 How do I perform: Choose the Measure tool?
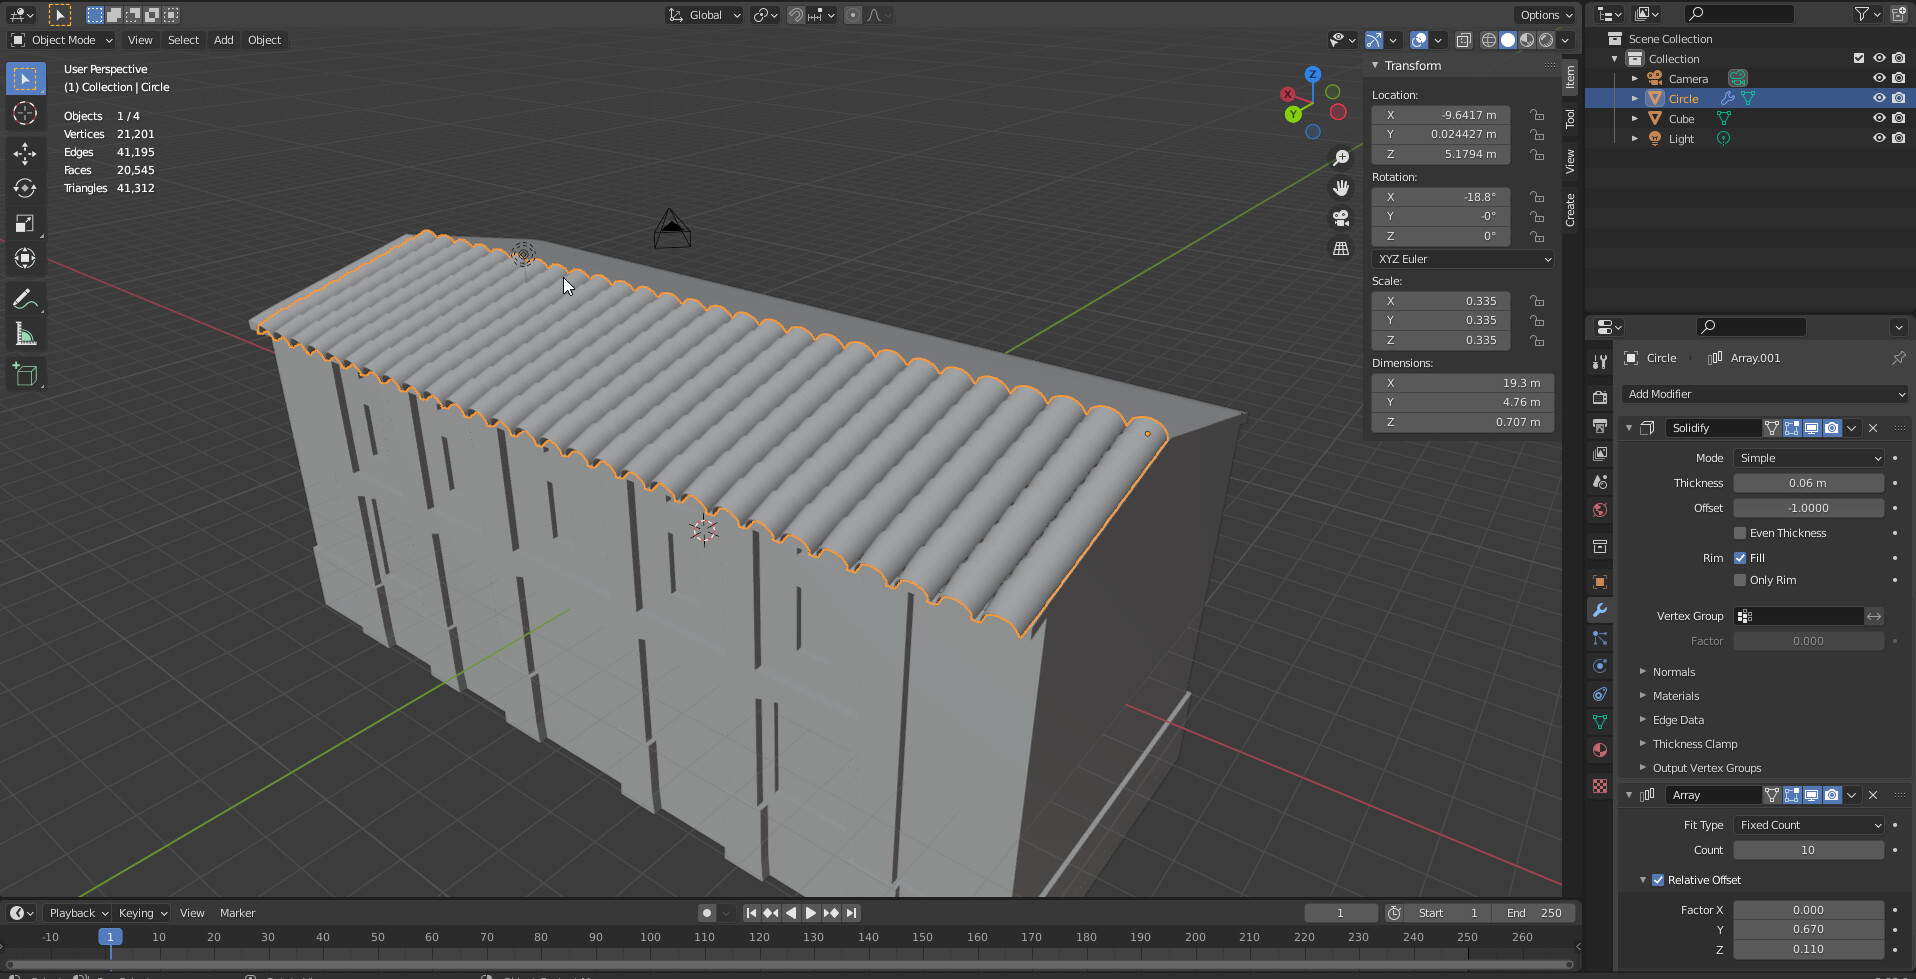pos(25,335)
